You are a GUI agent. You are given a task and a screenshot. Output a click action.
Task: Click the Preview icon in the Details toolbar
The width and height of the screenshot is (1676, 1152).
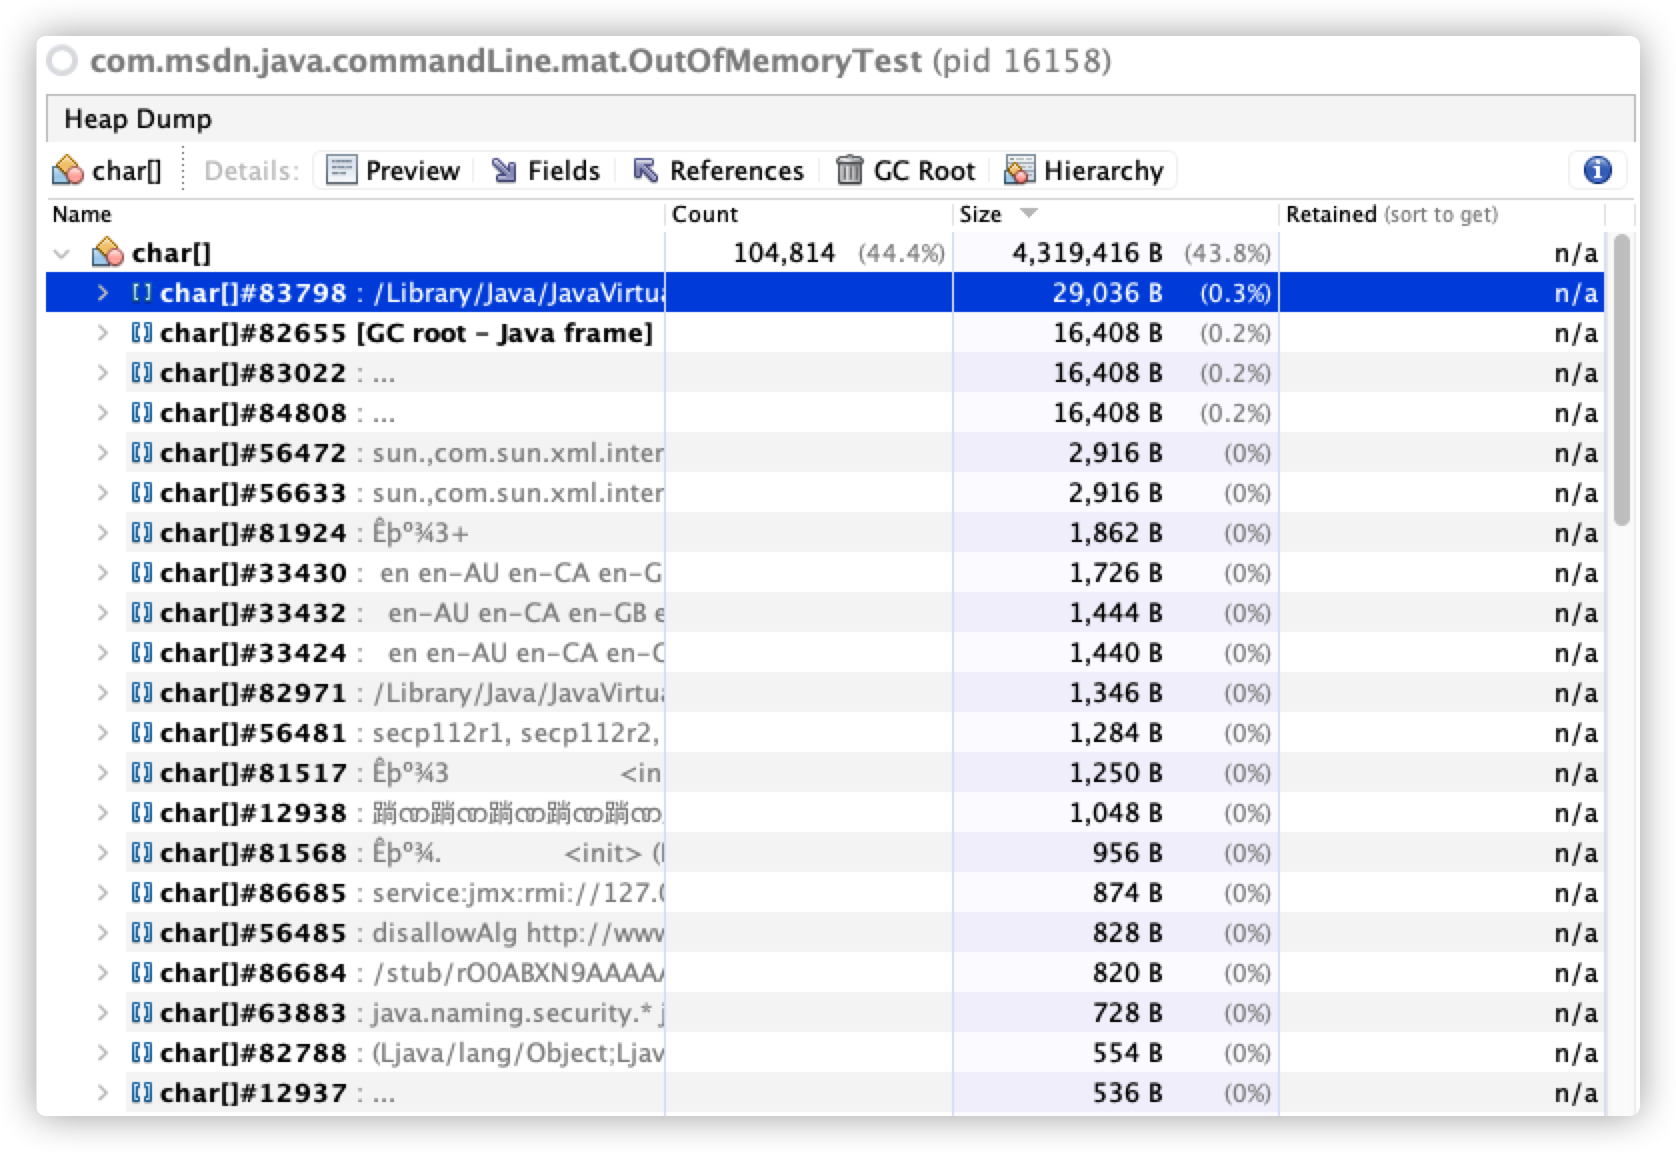pyautogui.click(x=342, y=170)
